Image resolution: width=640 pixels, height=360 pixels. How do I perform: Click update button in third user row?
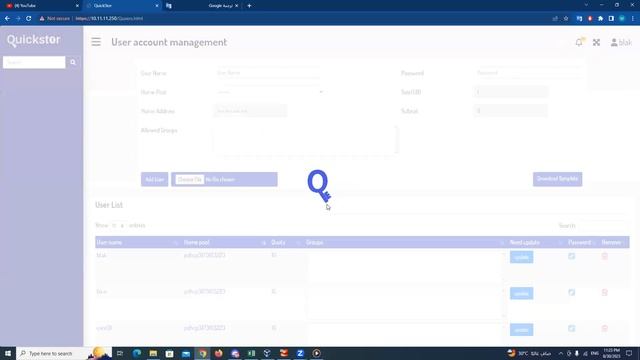521,330
